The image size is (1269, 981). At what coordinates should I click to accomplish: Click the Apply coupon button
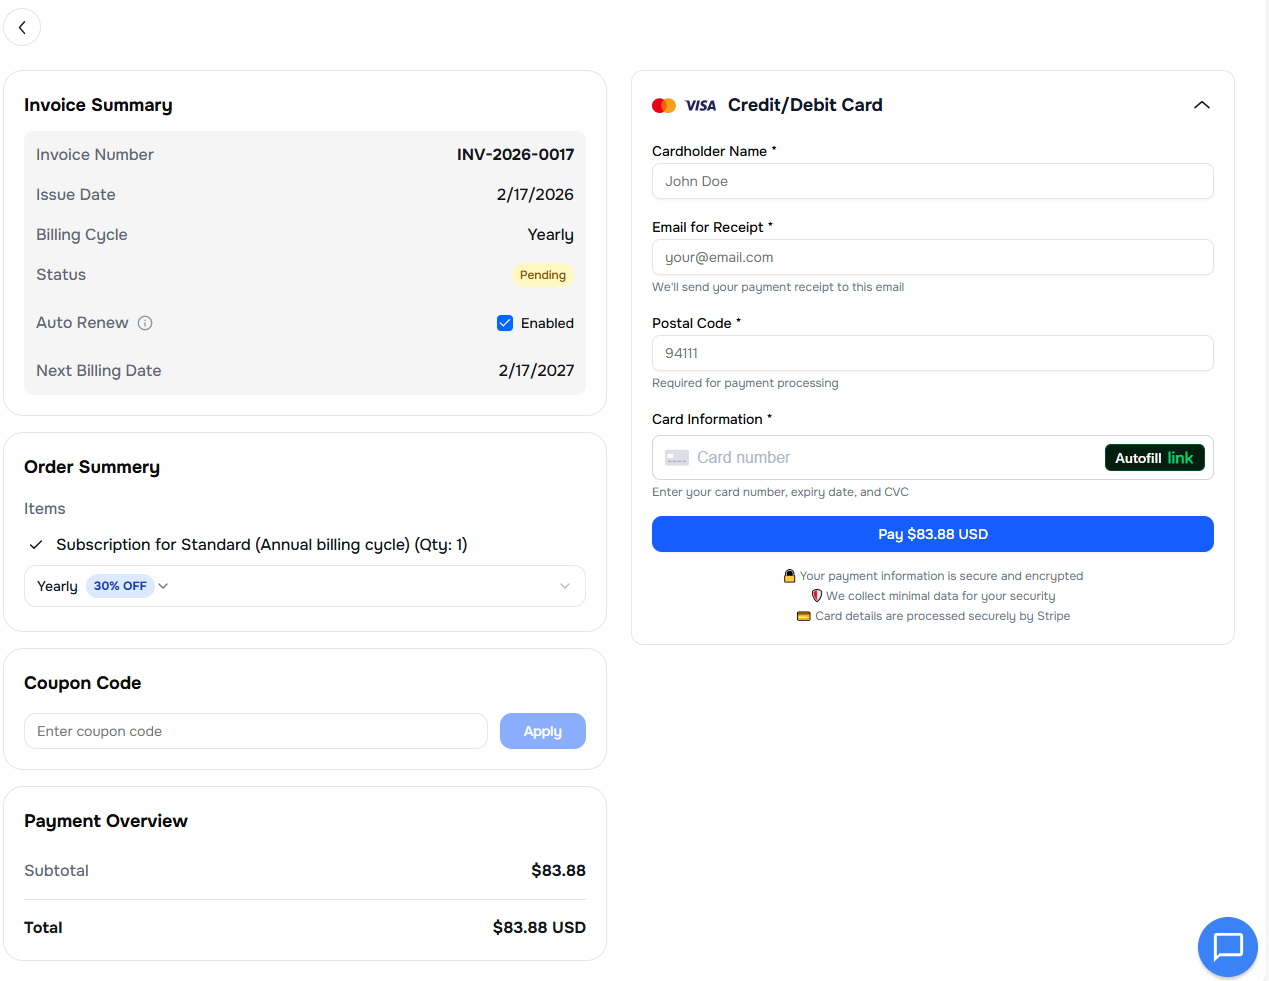tap(542, 731)
